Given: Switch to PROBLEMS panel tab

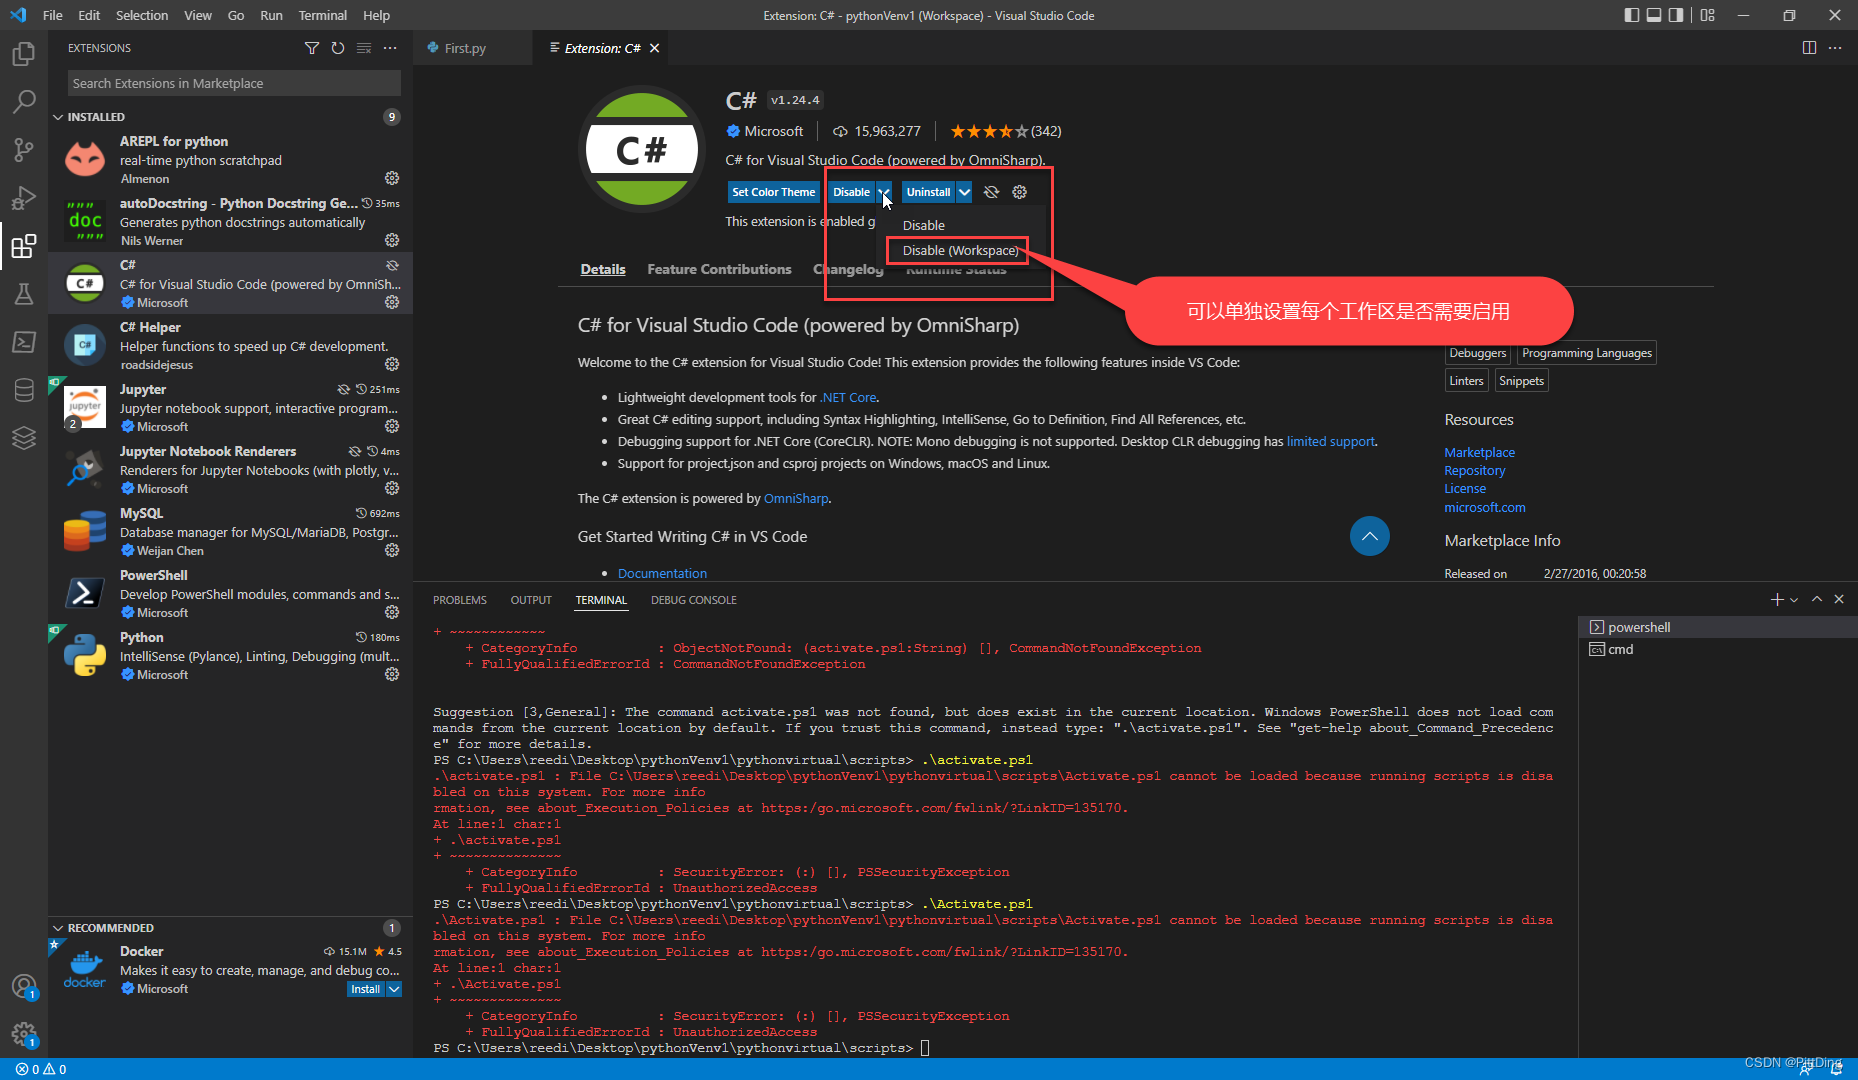Looking at the screenshot, I should coord(460,600).
